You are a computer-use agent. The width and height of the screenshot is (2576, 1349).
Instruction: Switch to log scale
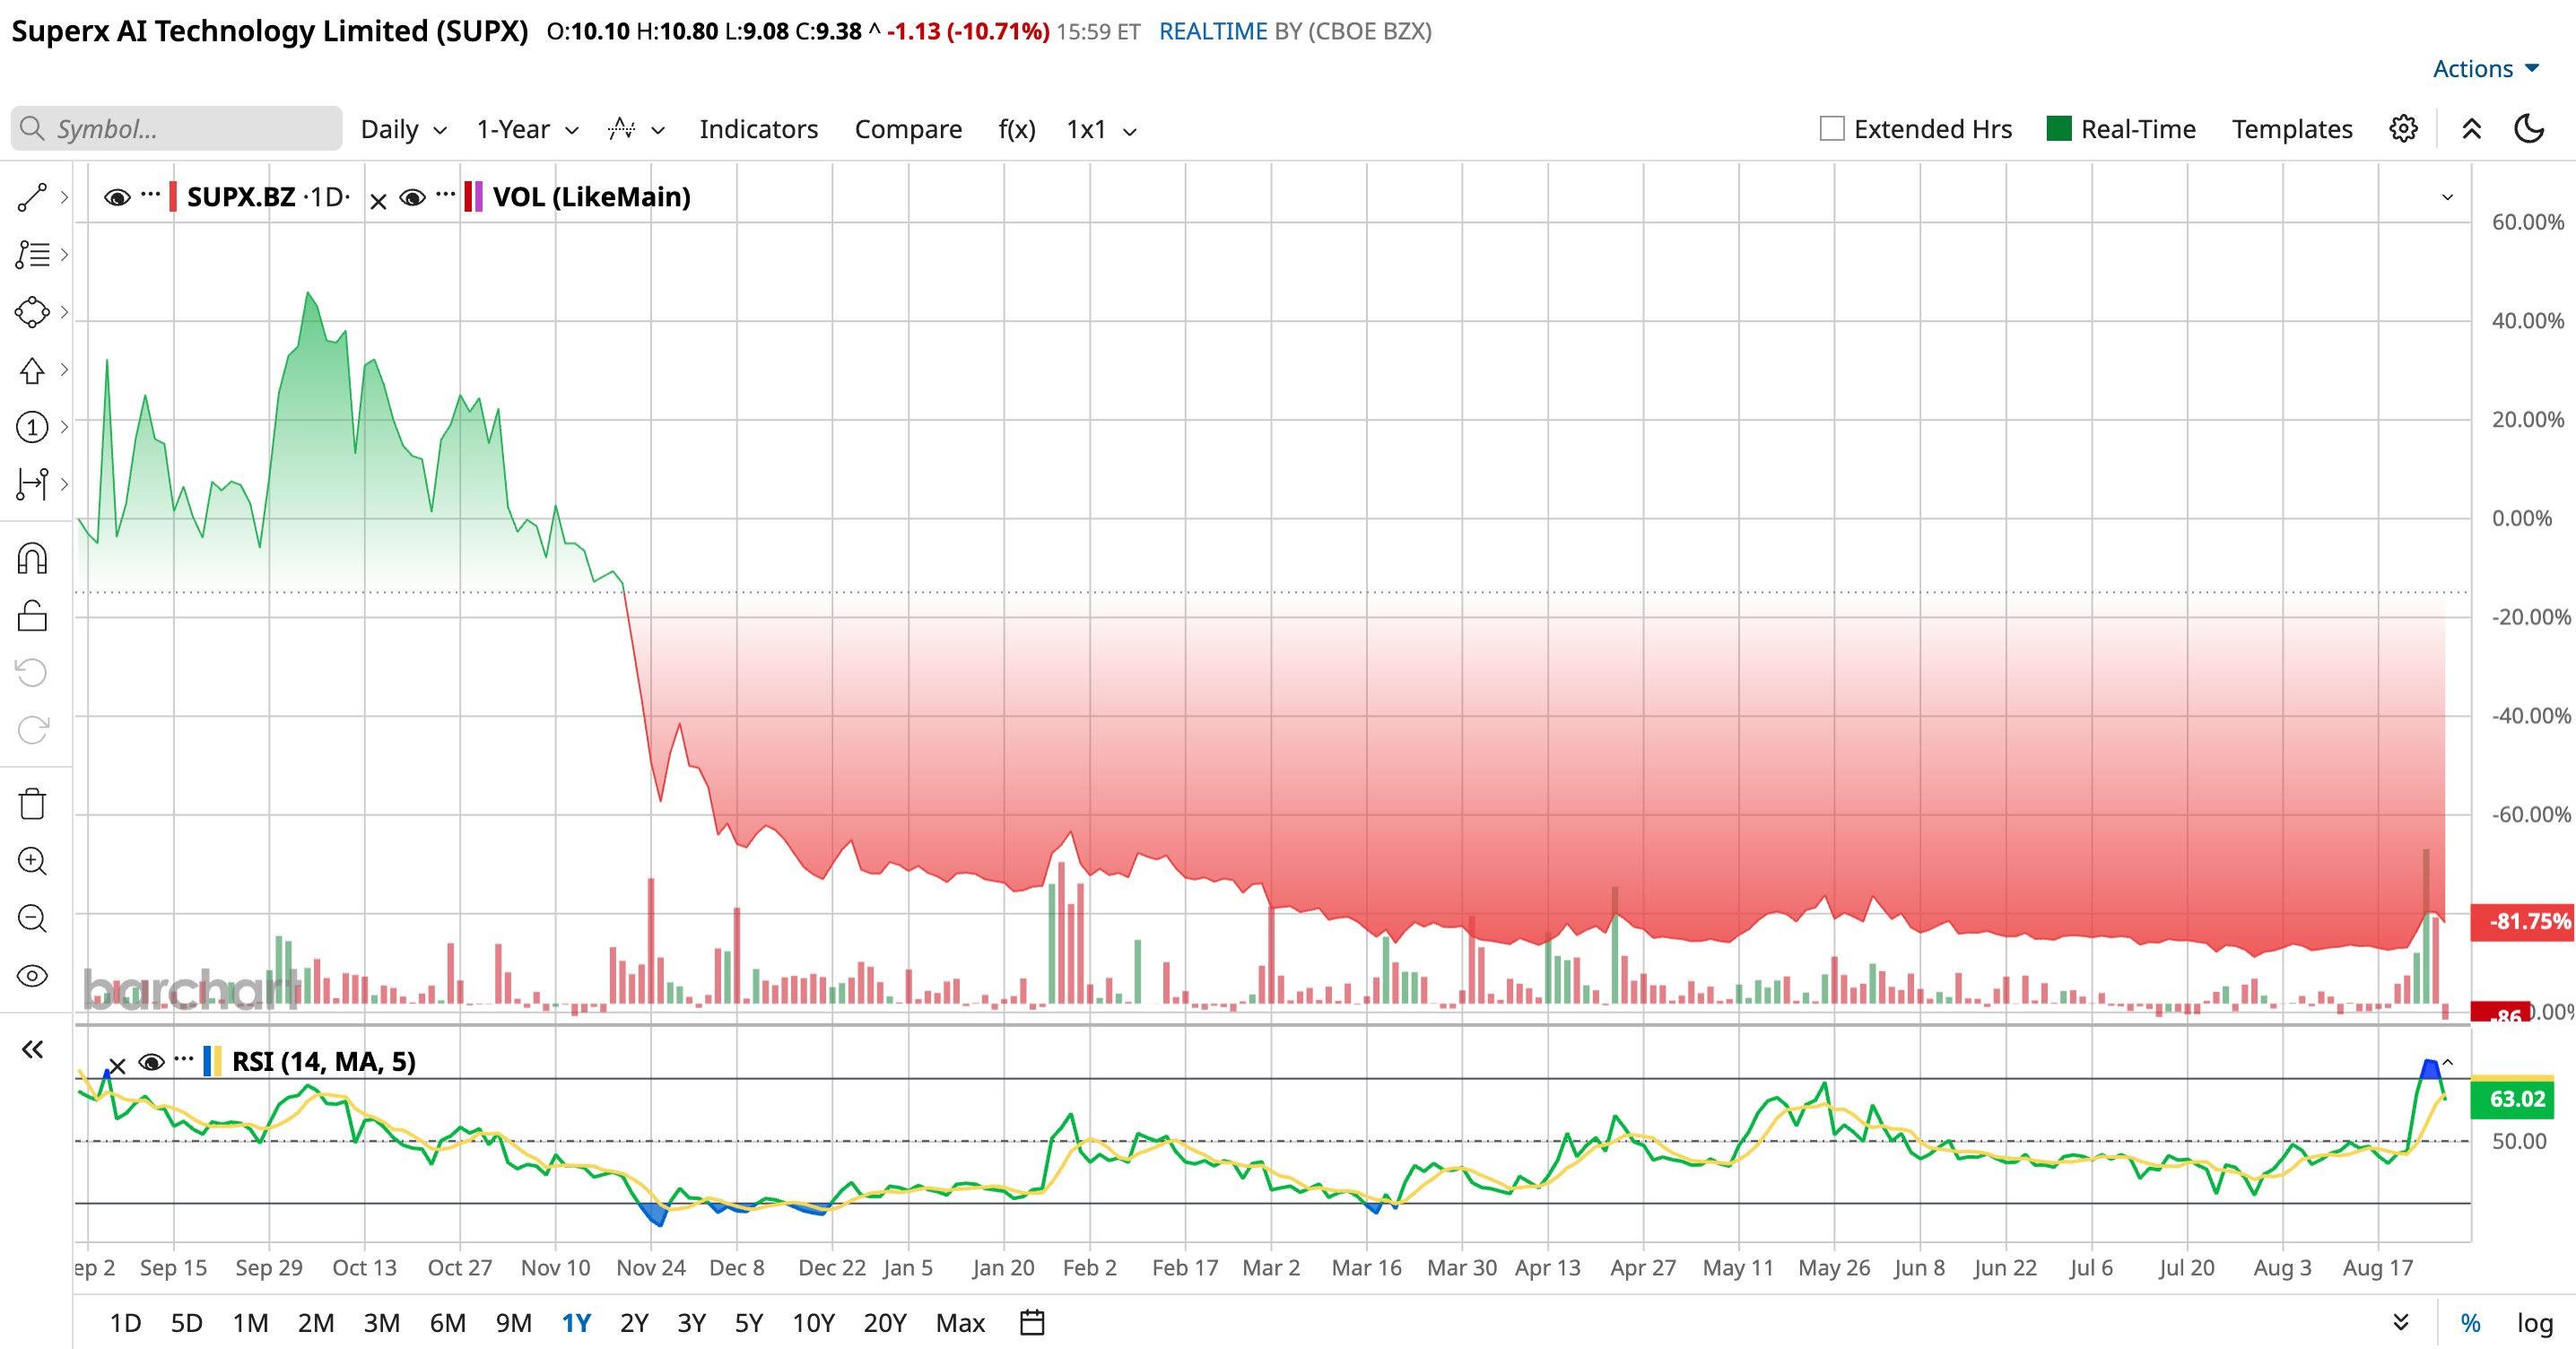tap(2535, 1323)
